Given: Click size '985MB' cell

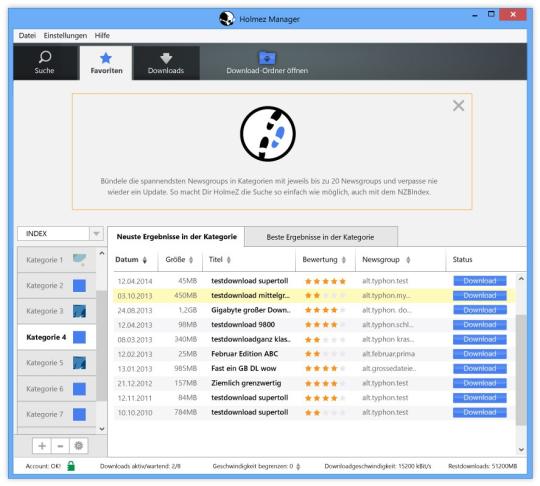Looking at the screenshot, I should coord(186,369).
